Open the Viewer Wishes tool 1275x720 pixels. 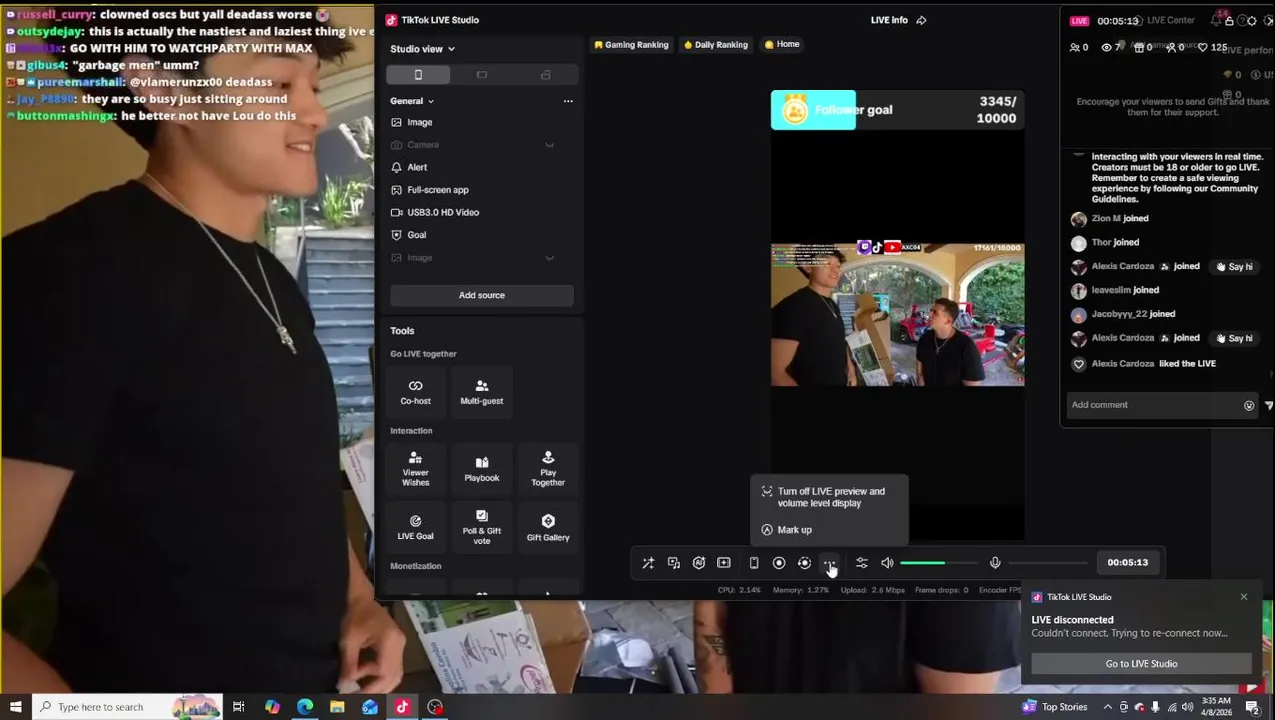[416, 469]
